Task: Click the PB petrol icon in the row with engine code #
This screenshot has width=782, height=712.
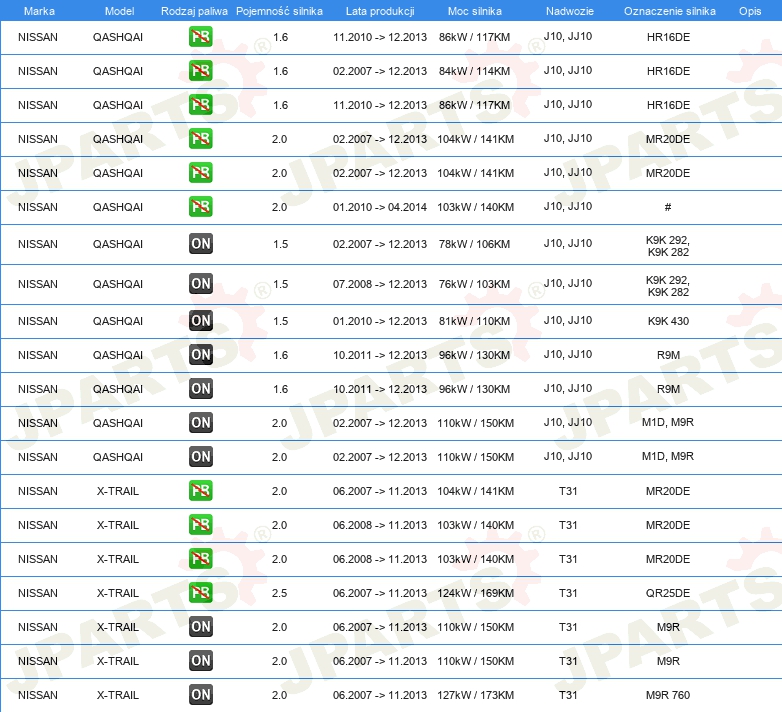Action: pos(201,207)
